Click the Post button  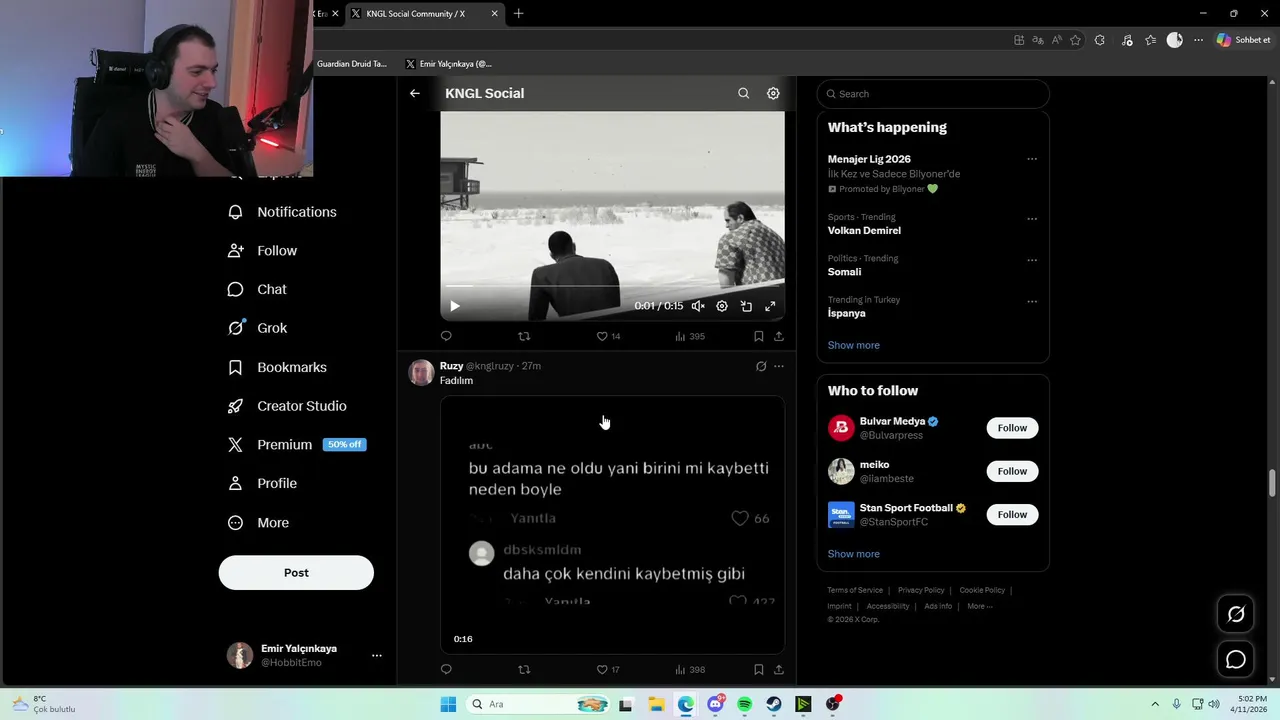[296, 573]
